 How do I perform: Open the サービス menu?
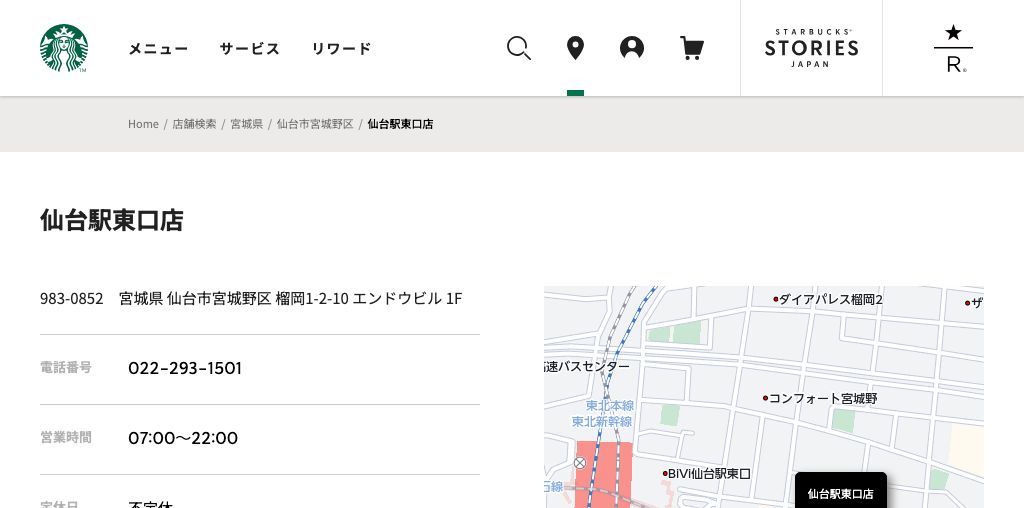point(249,49)
